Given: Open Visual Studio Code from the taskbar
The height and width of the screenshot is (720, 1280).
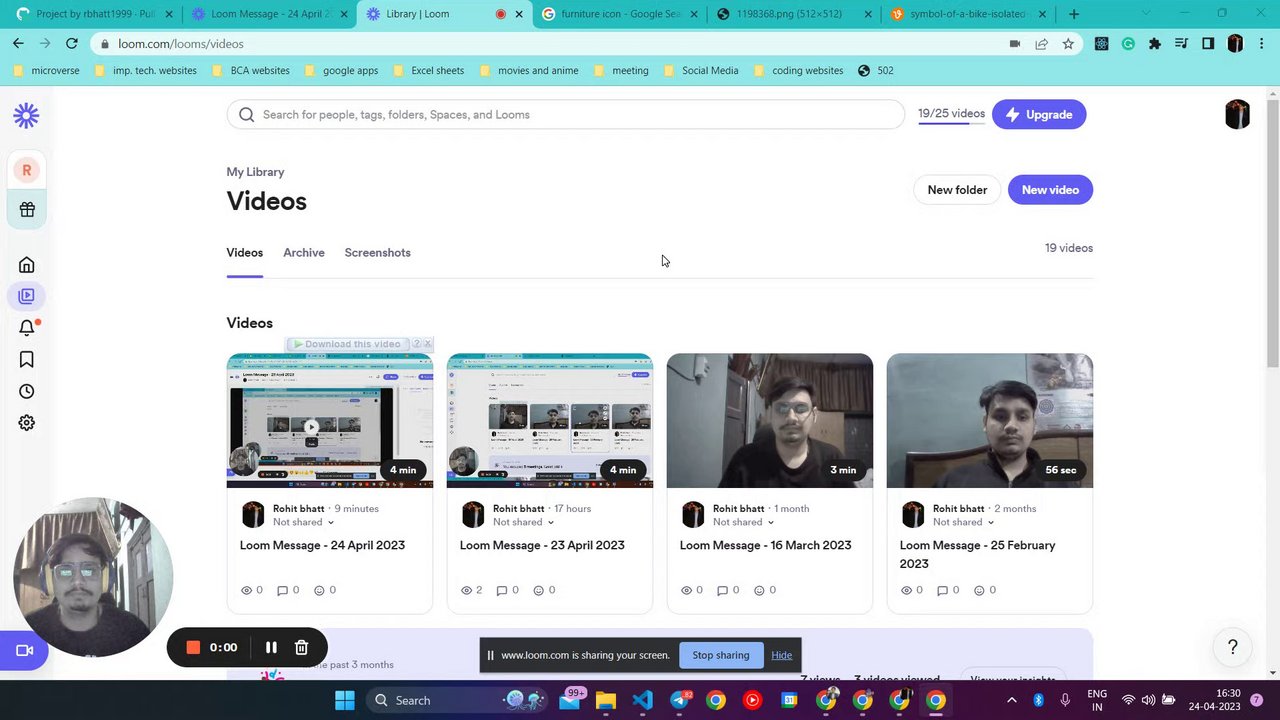Looking at the screenshot, I should 642,701.
